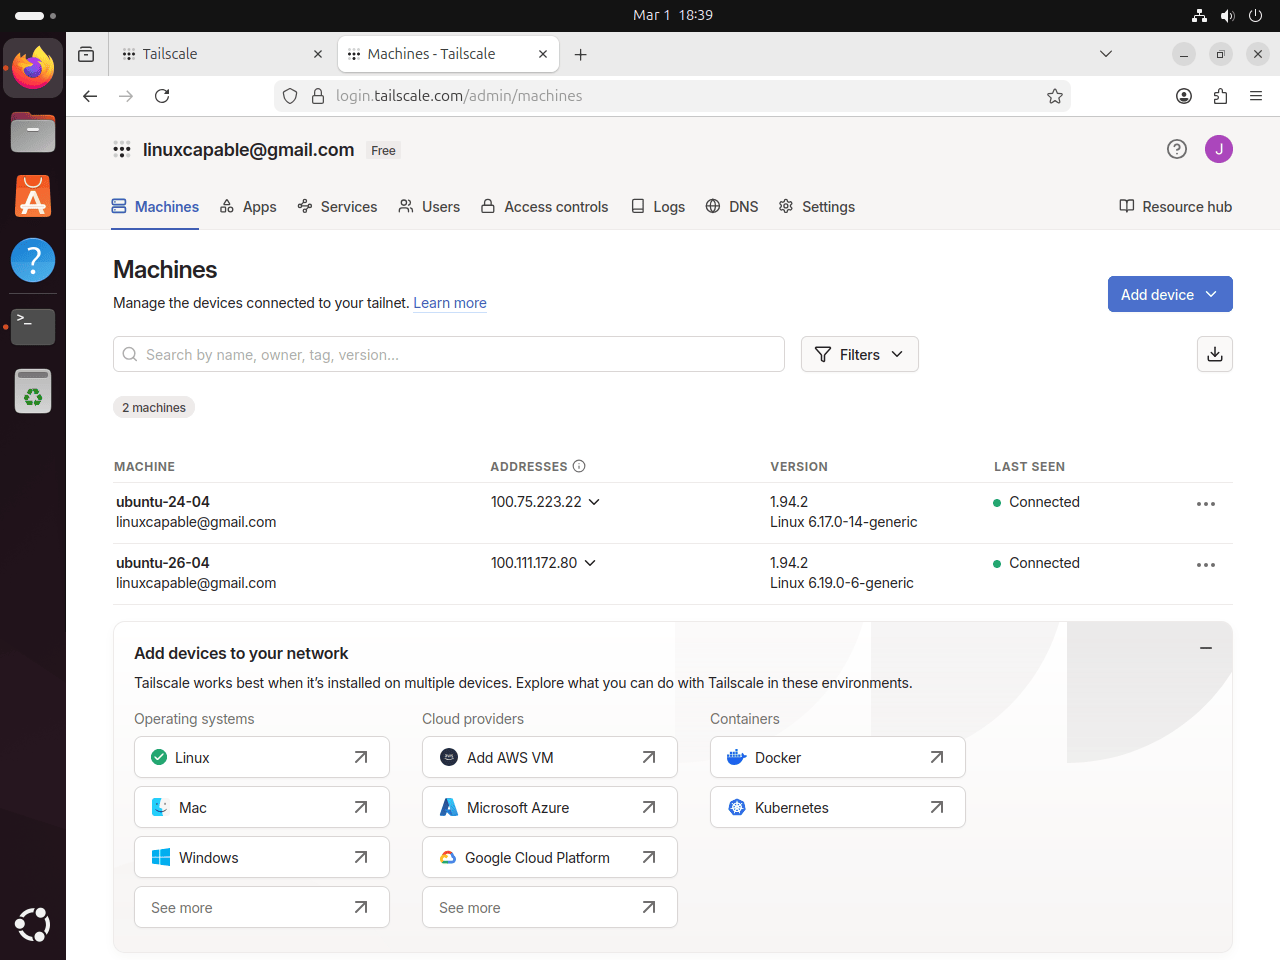This screenshot has height=960, width=1280.
Task: Expand addresses for ubuntu-24-04
Action: (x=594, y=502)
